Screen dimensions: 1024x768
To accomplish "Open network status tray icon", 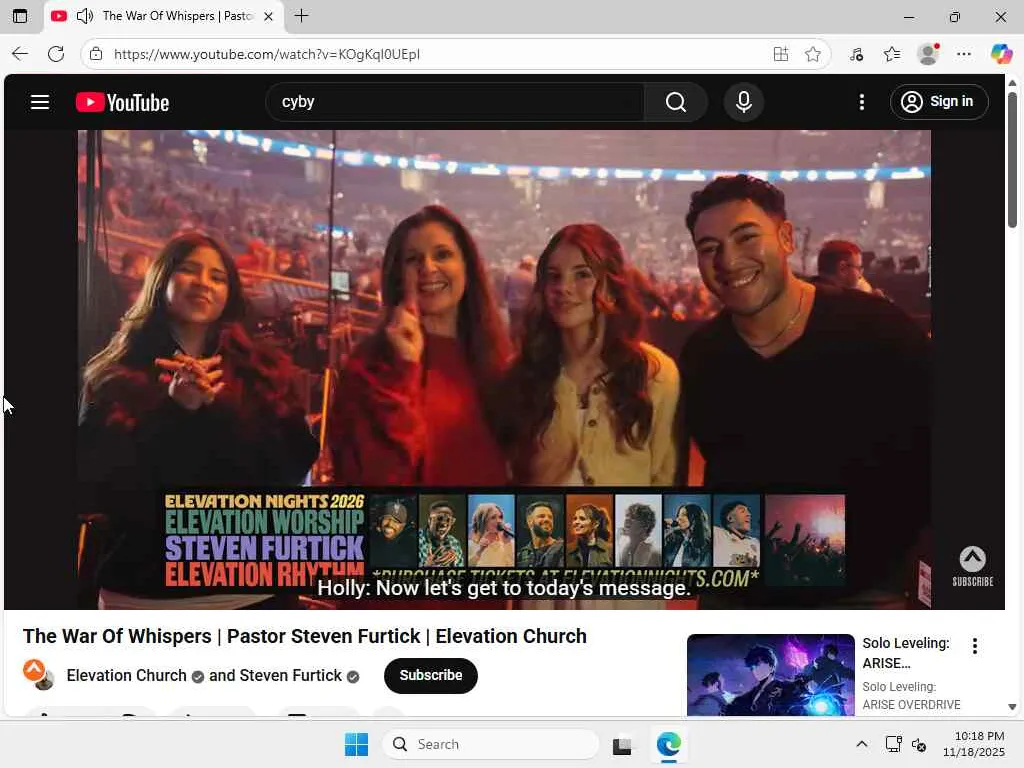I will [893, 744].
